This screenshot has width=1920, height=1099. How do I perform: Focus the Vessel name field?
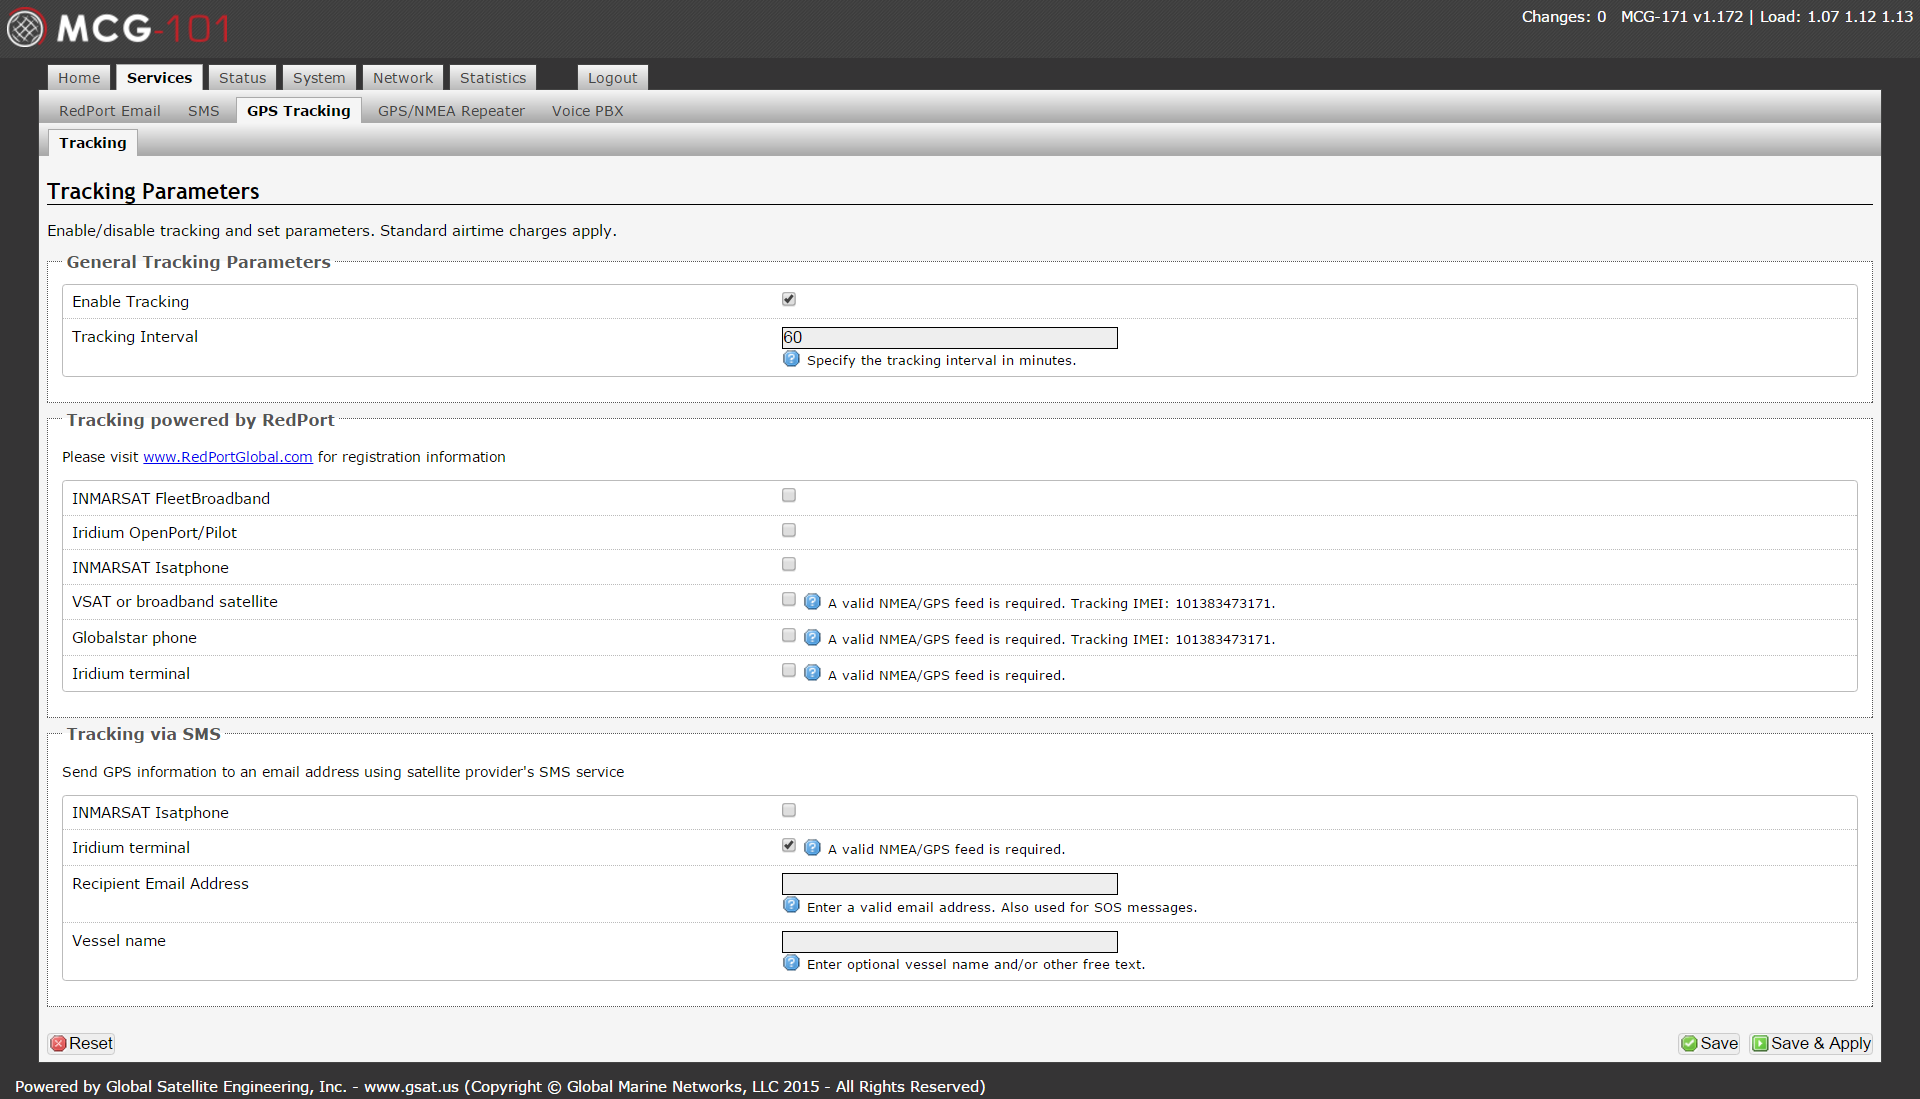[x=949, y=942]
